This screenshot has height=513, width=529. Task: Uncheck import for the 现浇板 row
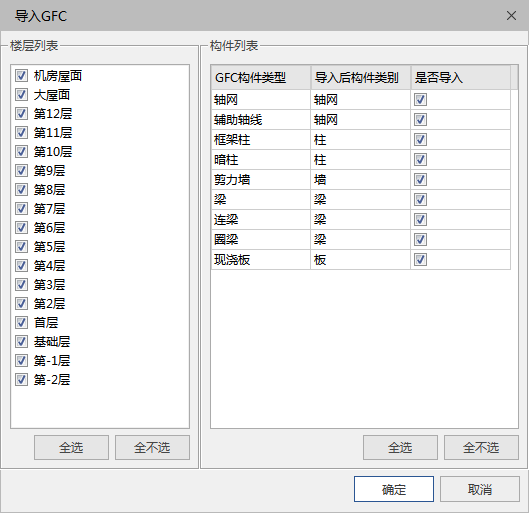tap(420, 260)
